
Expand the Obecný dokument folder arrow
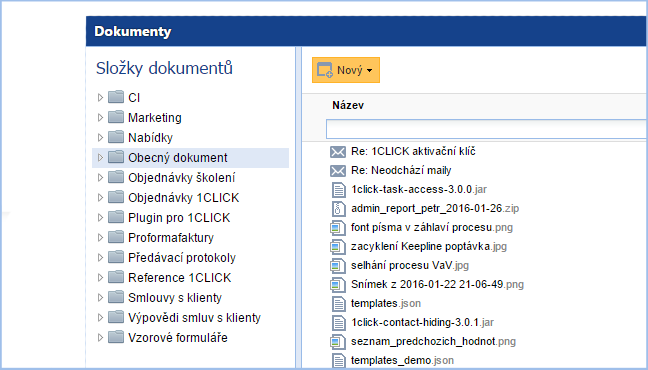[100, 158]
